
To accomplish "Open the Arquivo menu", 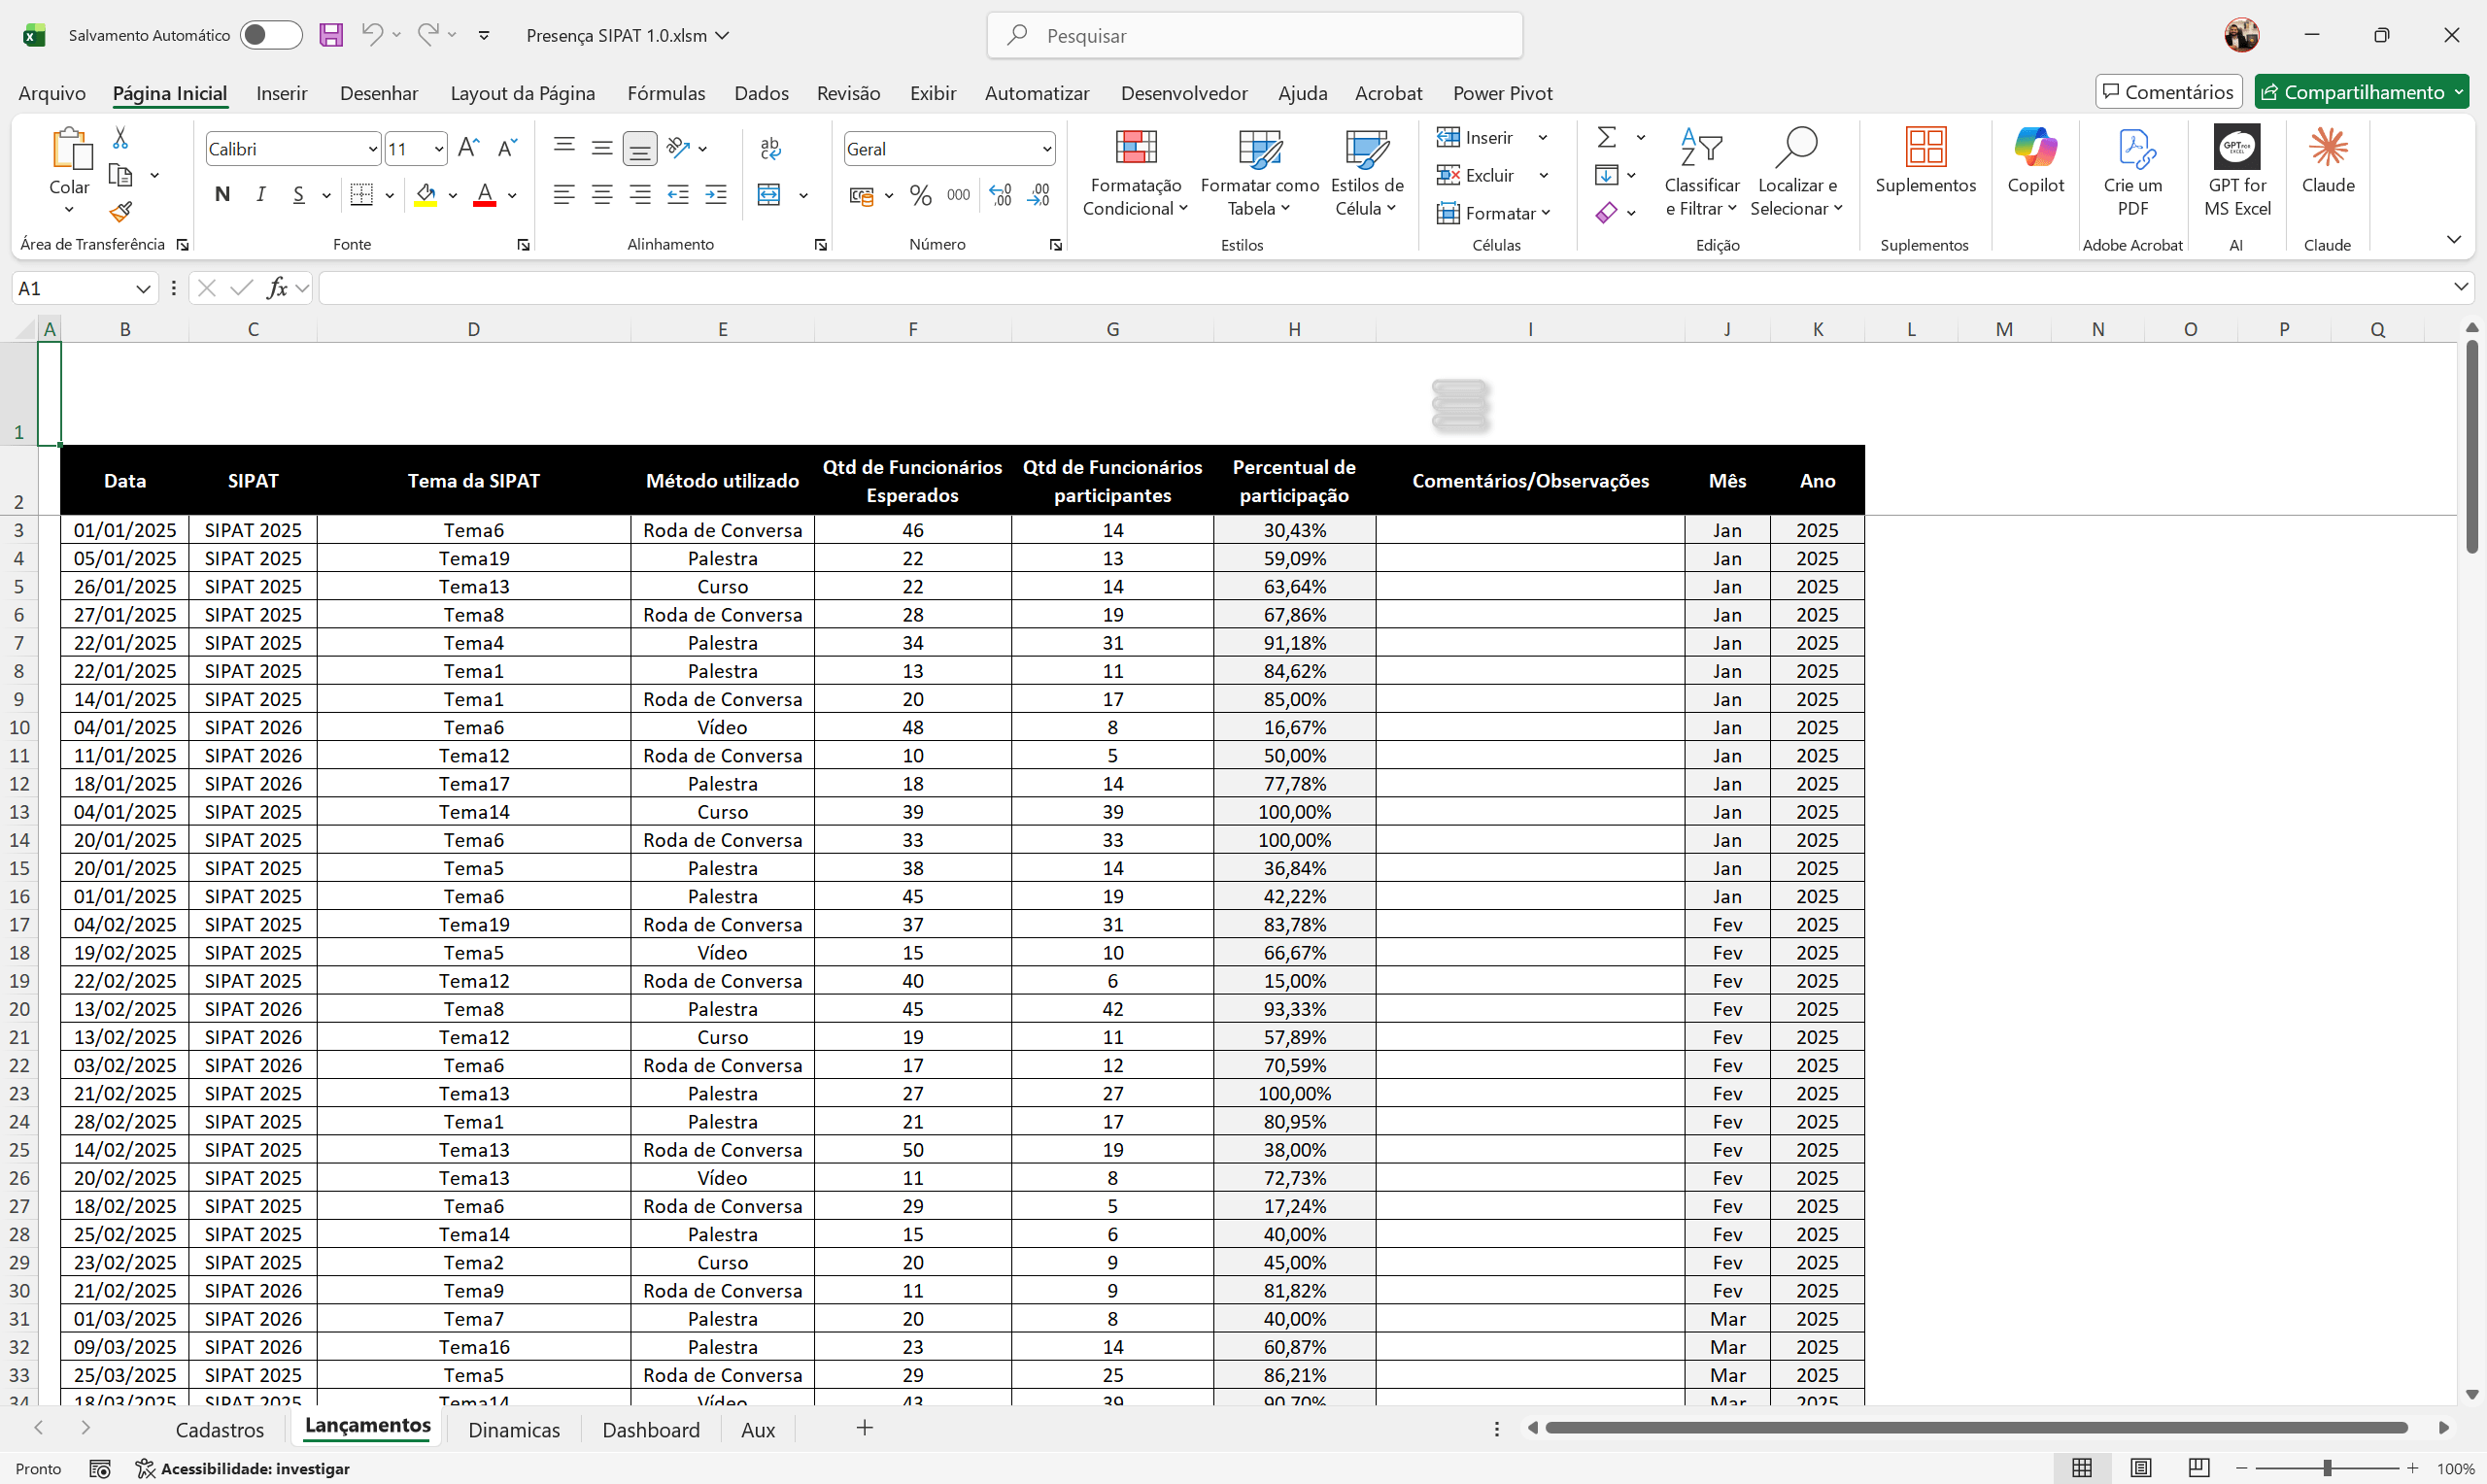I will [52, 93].
